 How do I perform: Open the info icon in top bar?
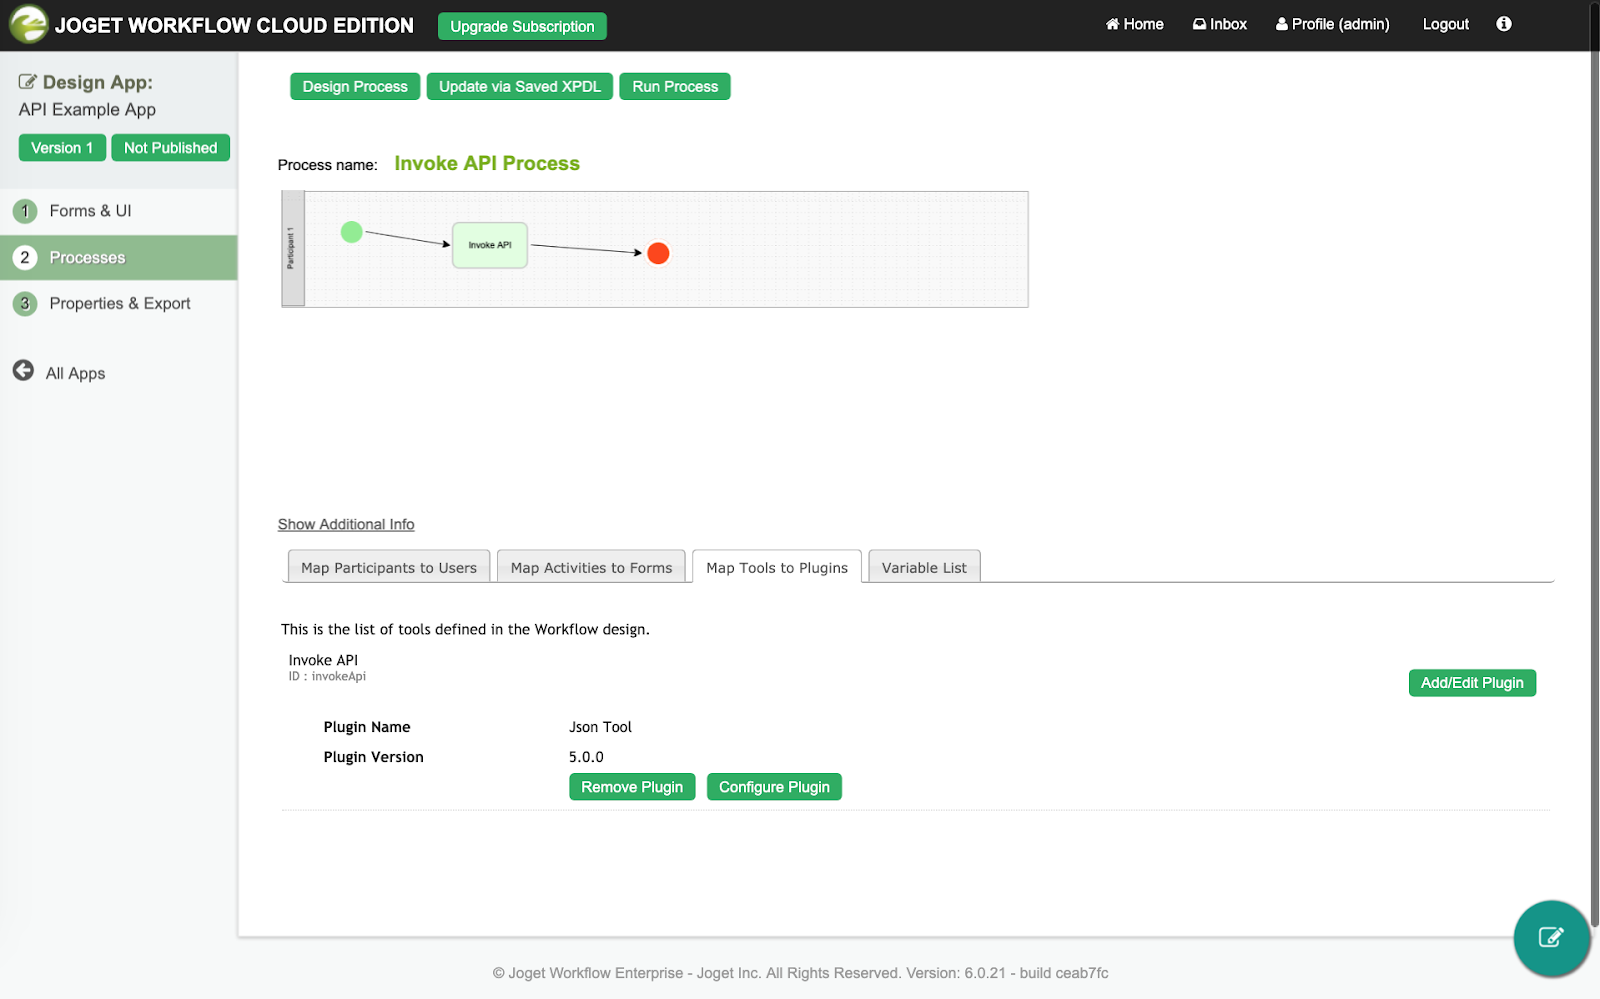[x=1504, y=24]
